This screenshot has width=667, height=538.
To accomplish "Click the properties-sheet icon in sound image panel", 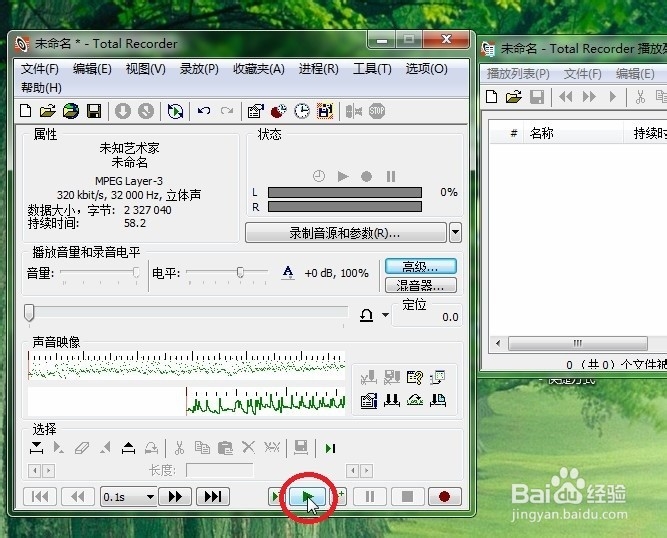I will pos(369,400).
